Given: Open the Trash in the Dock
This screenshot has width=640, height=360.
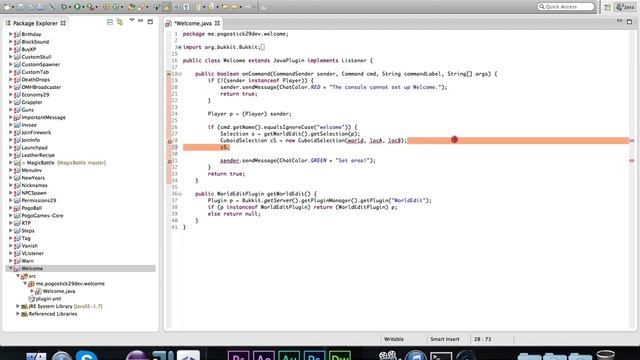Looking at the screenshot, I should point(606,355).
